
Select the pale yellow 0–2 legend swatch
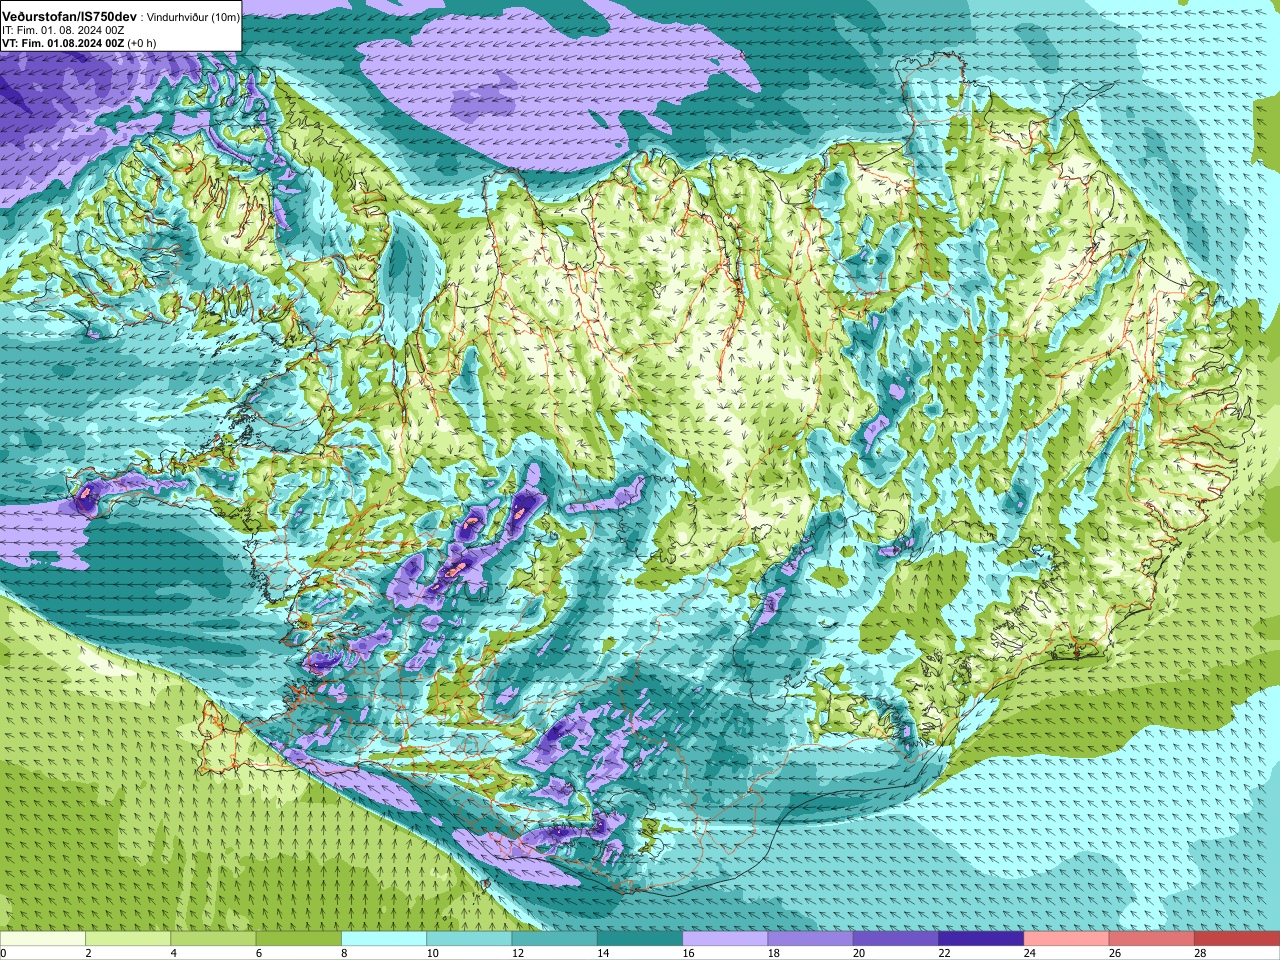(x=43, y=939)
